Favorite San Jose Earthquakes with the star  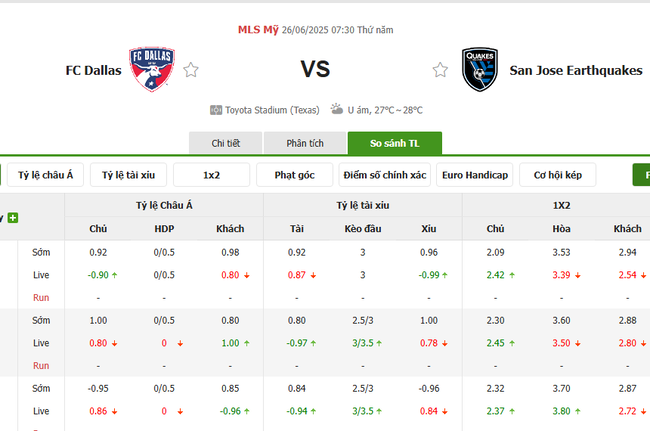click(x=440, y=70)
